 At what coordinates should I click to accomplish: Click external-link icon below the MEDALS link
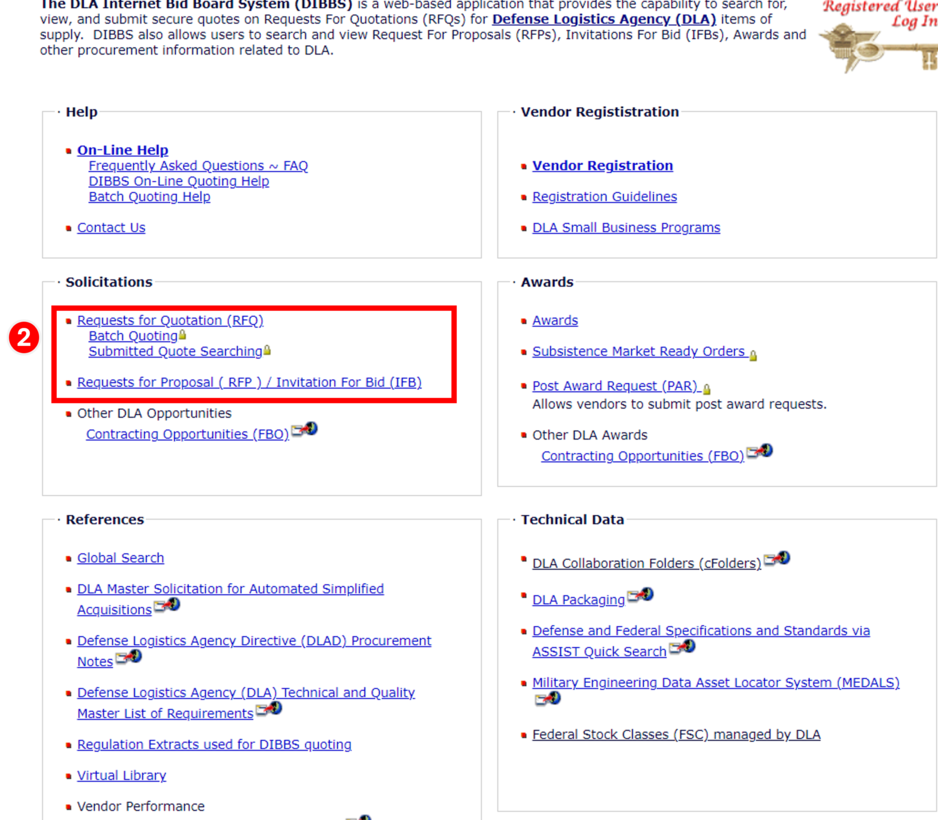pyautogui.click(x=546, y=699)
